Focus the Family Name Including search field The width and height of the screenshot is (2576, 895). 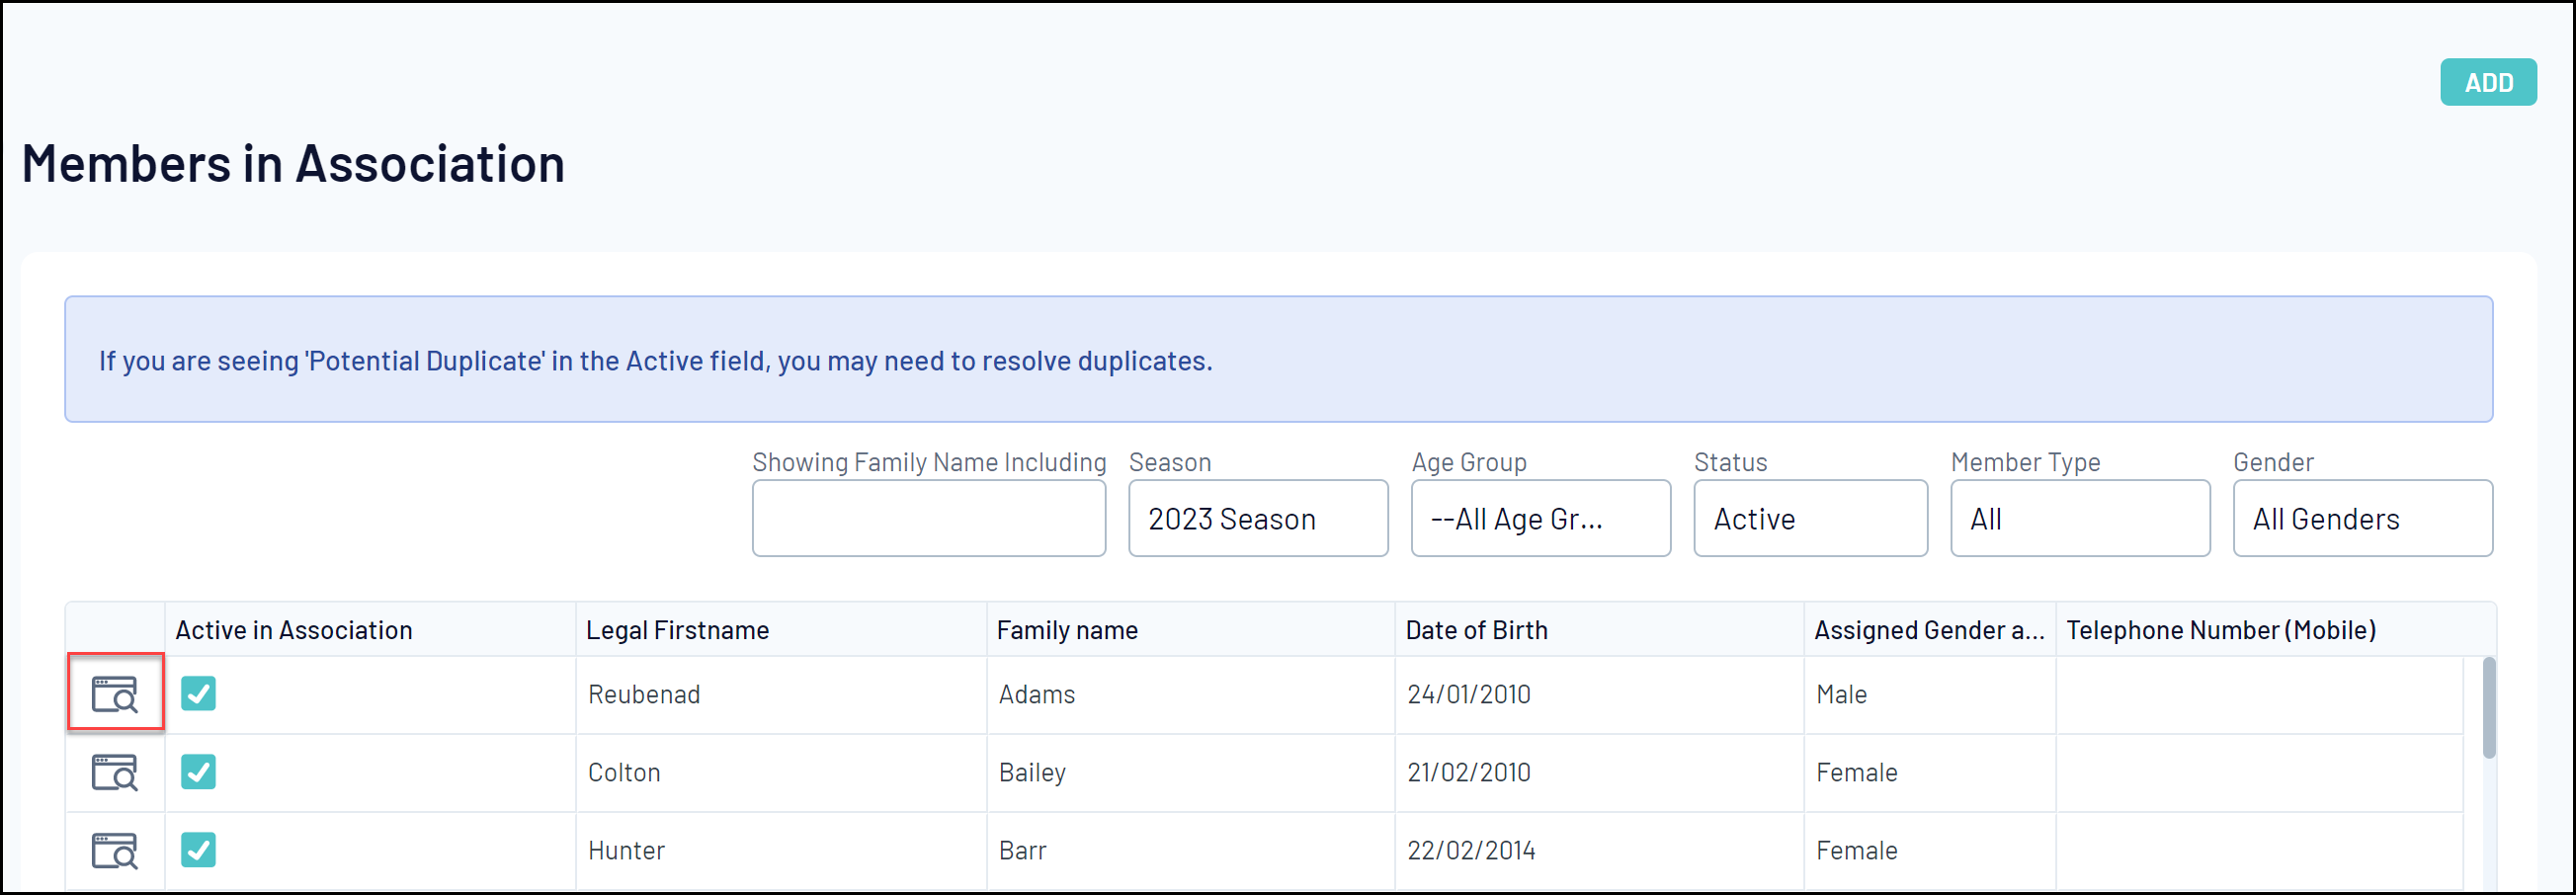click(928, 518)
